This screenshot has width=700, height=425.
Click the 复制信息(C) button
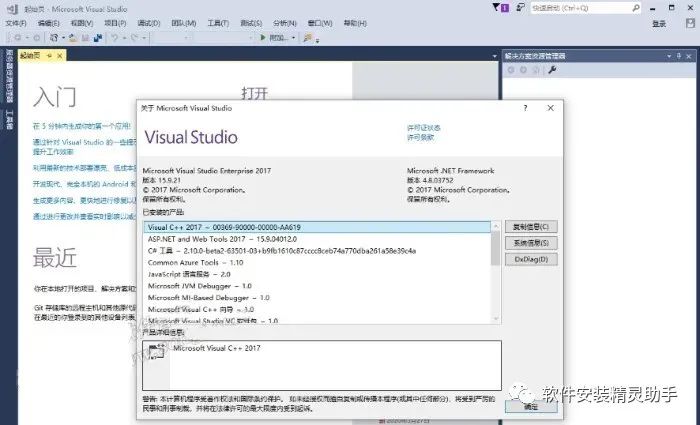[531, 226]
